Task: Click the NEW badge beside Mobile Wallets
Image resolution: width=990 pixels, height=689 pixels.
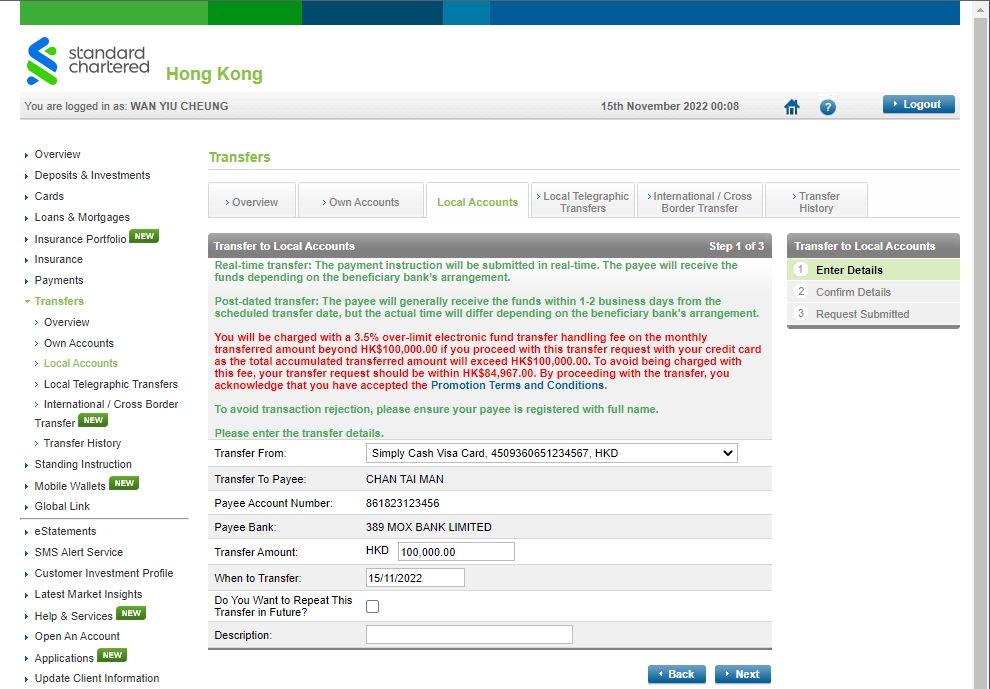Action: point(124,483)
